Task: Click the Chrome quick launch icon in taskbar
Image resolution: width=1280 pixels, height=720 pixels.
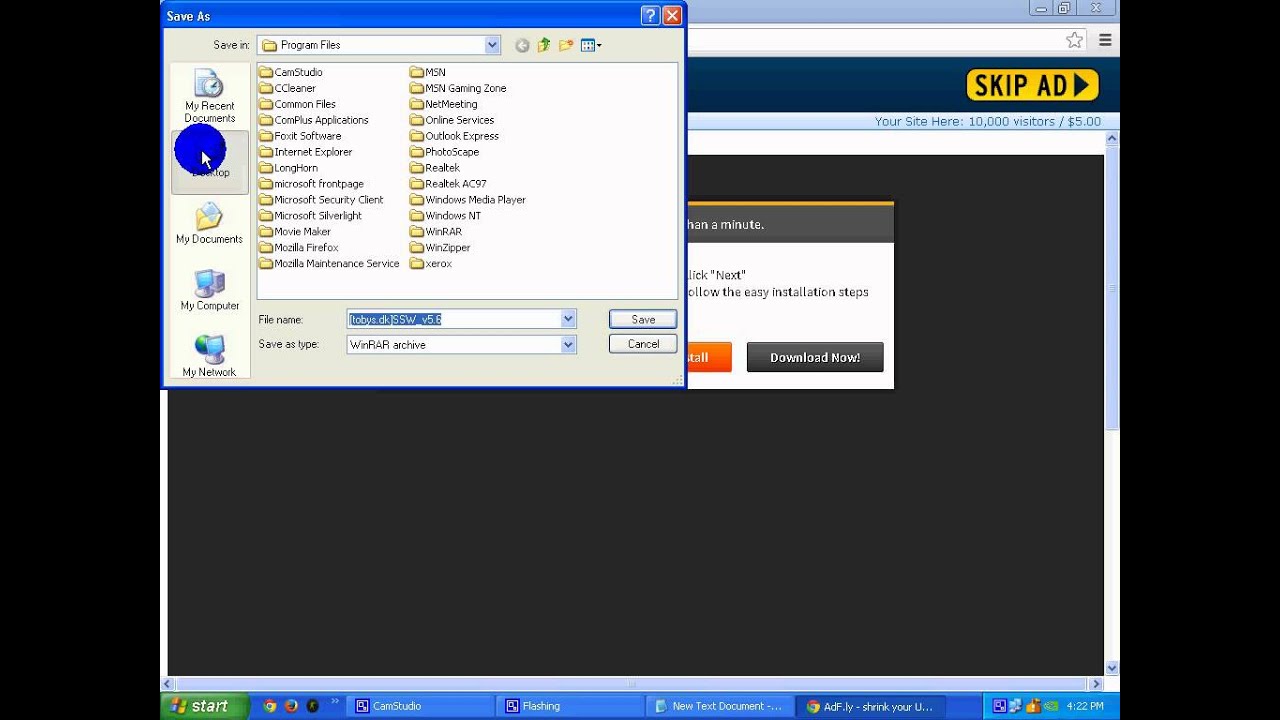Action: coord(270,706)
